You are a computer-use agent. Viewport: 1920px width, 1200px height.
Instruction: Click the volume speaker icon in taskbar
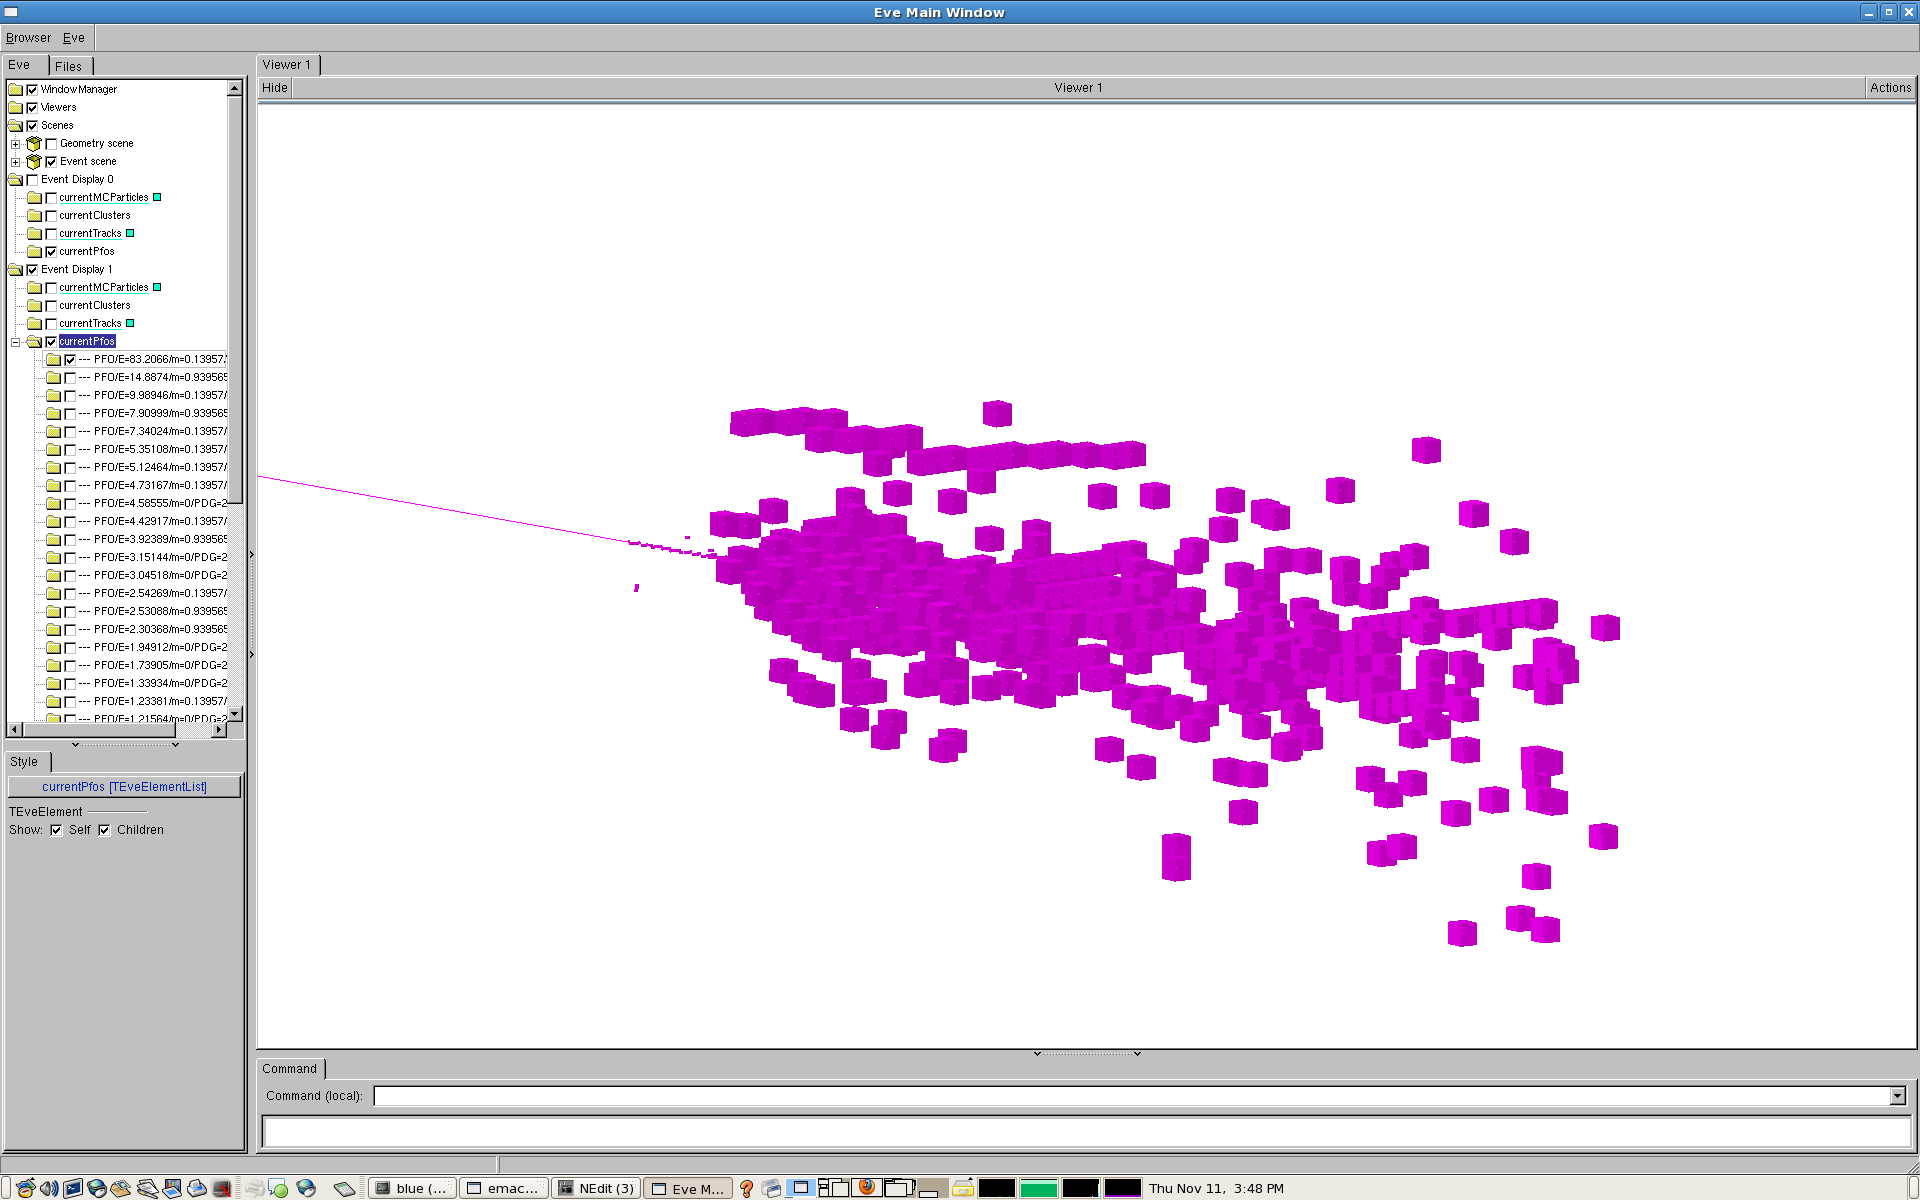(x=48, y=1188)
